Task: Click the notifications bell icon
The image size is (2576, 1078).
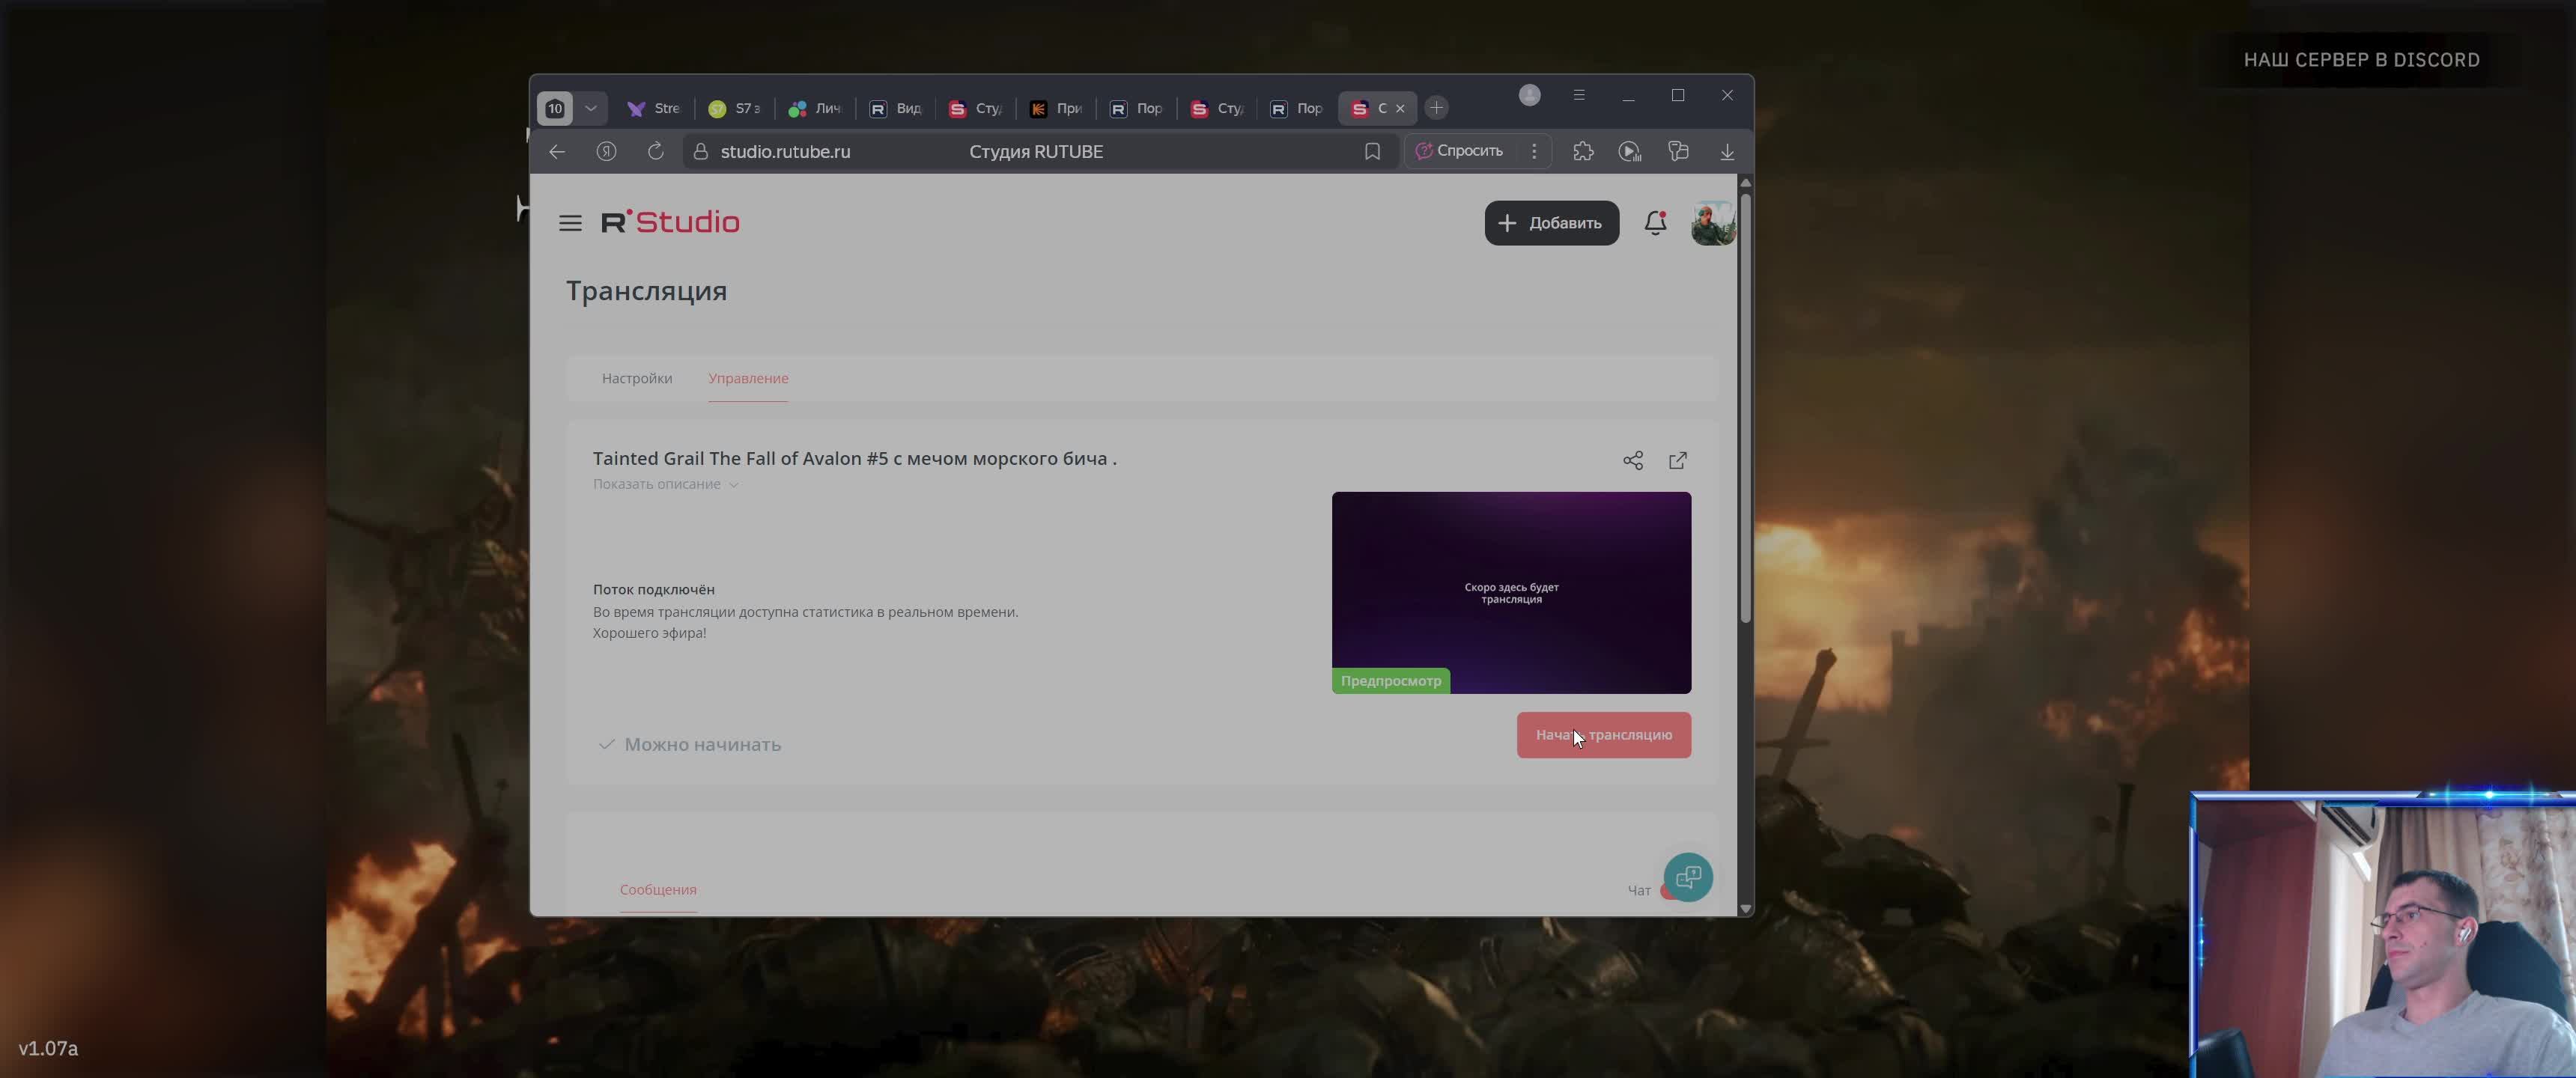Action: (1655, 223)
